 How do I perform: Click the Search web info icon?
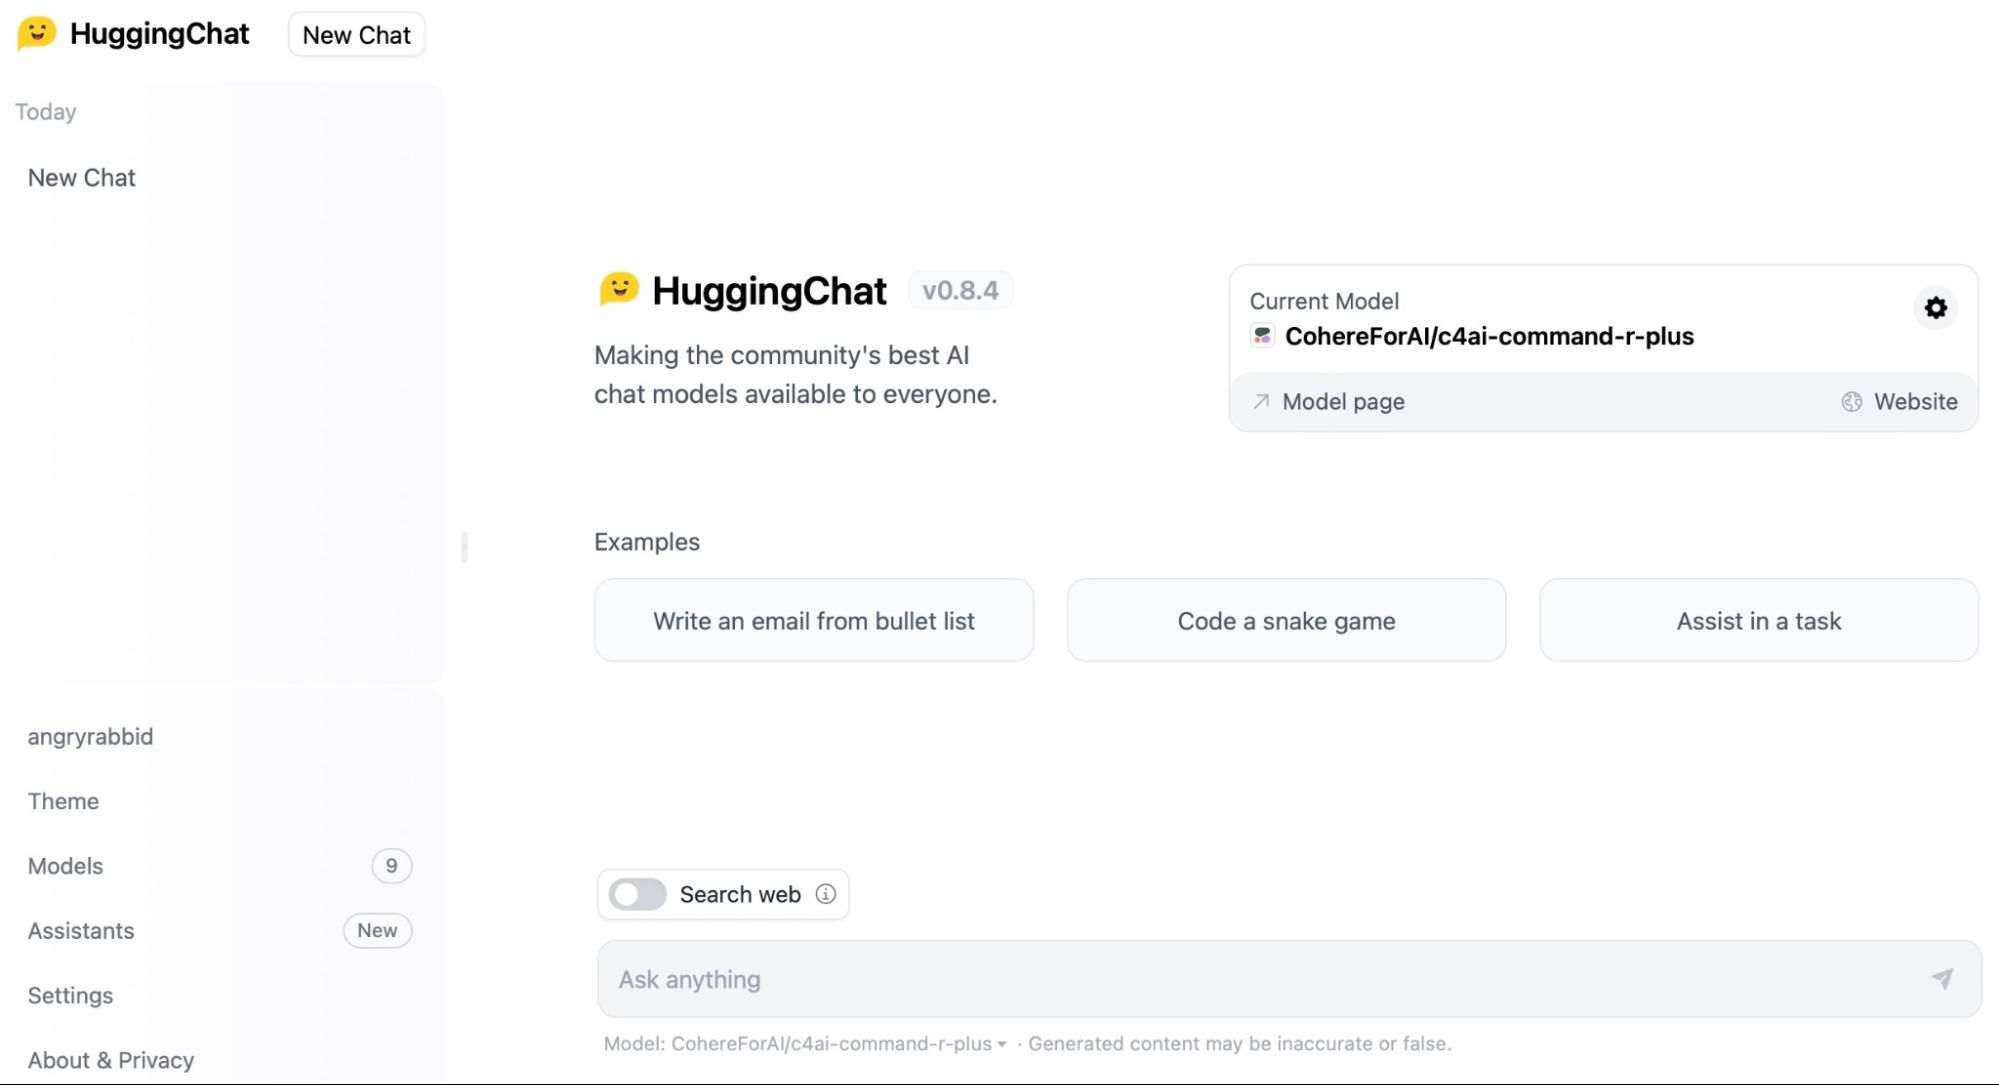pyautogui.click(x=825, y=894)
